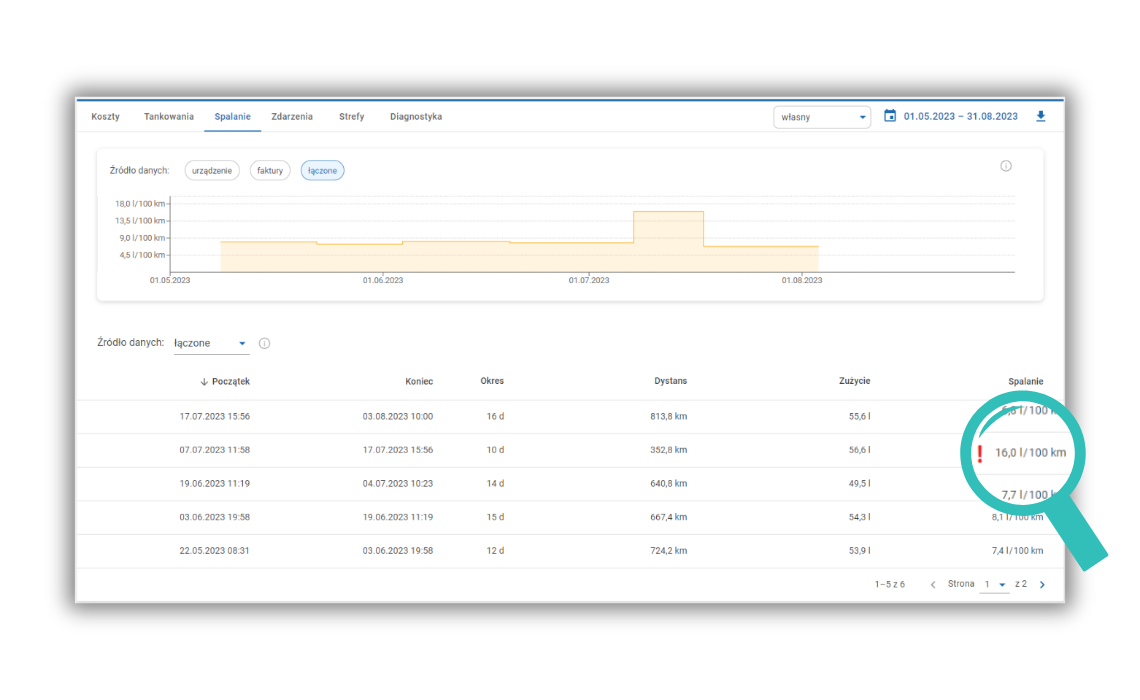Select the 'faktury' data source chip
Screen dimensions: 1140x700
coord(270,171)
